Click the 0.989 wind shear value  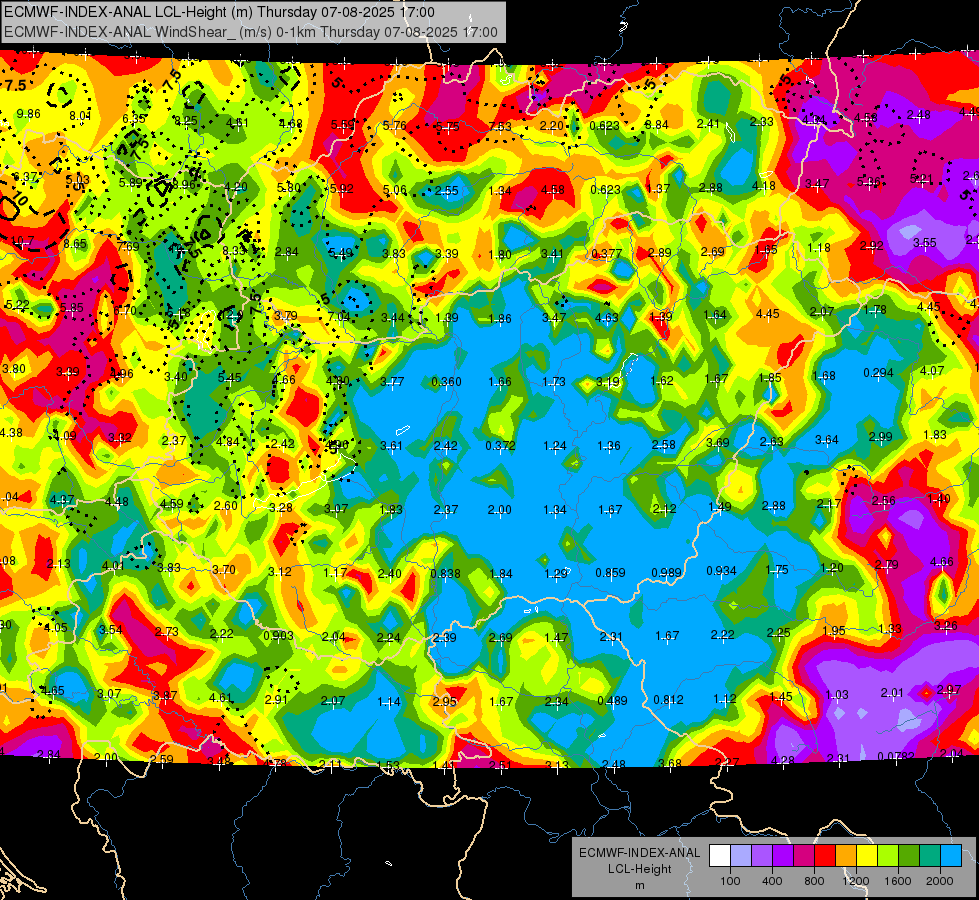(x=667, y=573)
